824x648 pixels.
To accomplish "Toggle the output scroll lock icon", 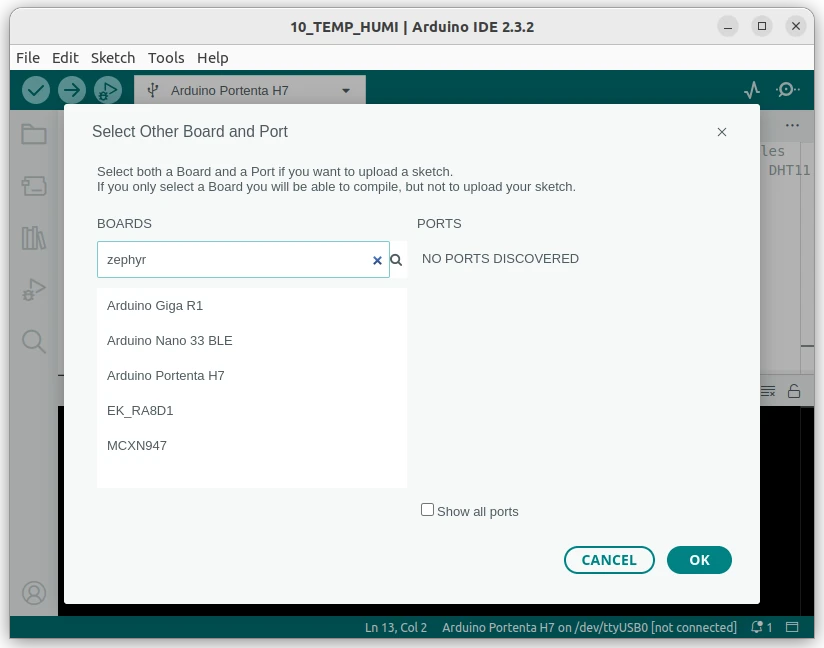I will [x=794, y=391].
